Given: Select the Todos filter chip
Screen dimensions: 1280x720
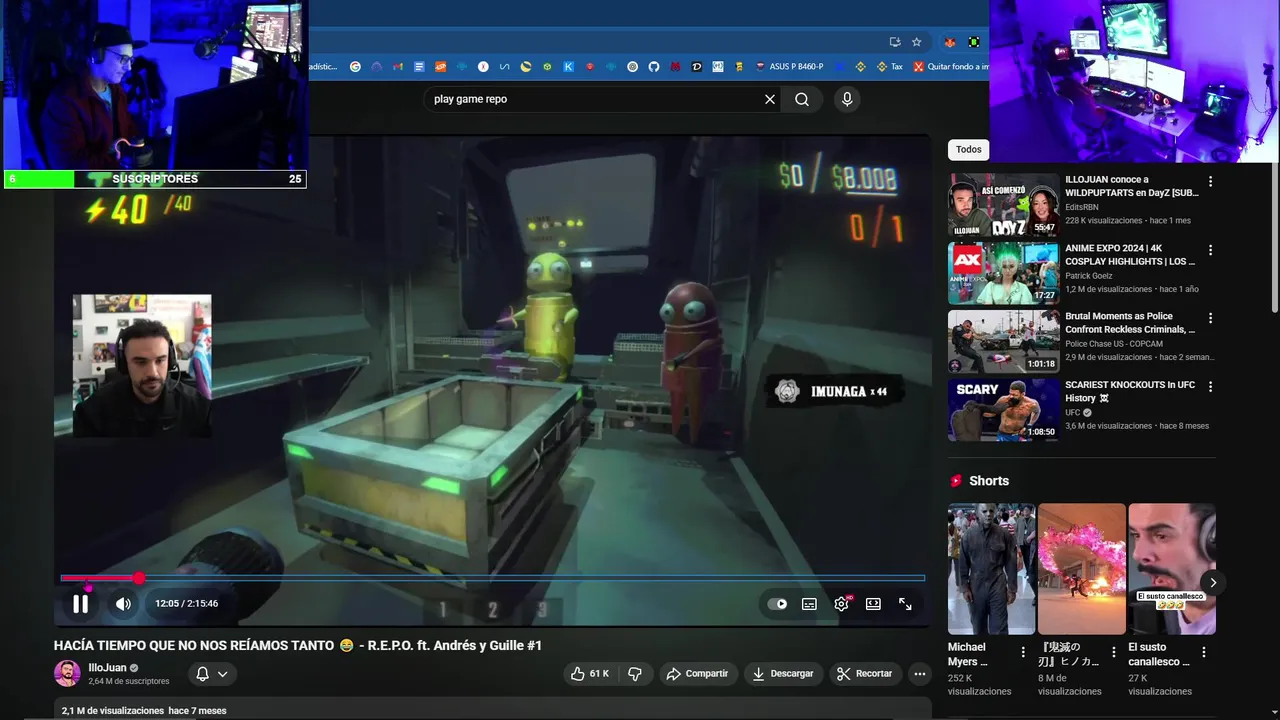Looking at the screenshot, I should 968,149.
